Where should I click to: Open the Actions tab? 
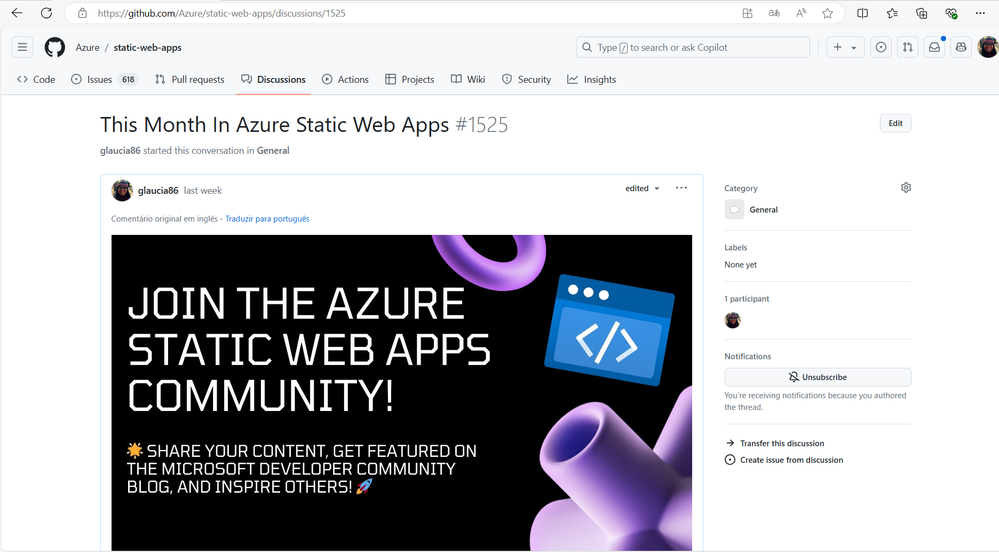(345, 80)
